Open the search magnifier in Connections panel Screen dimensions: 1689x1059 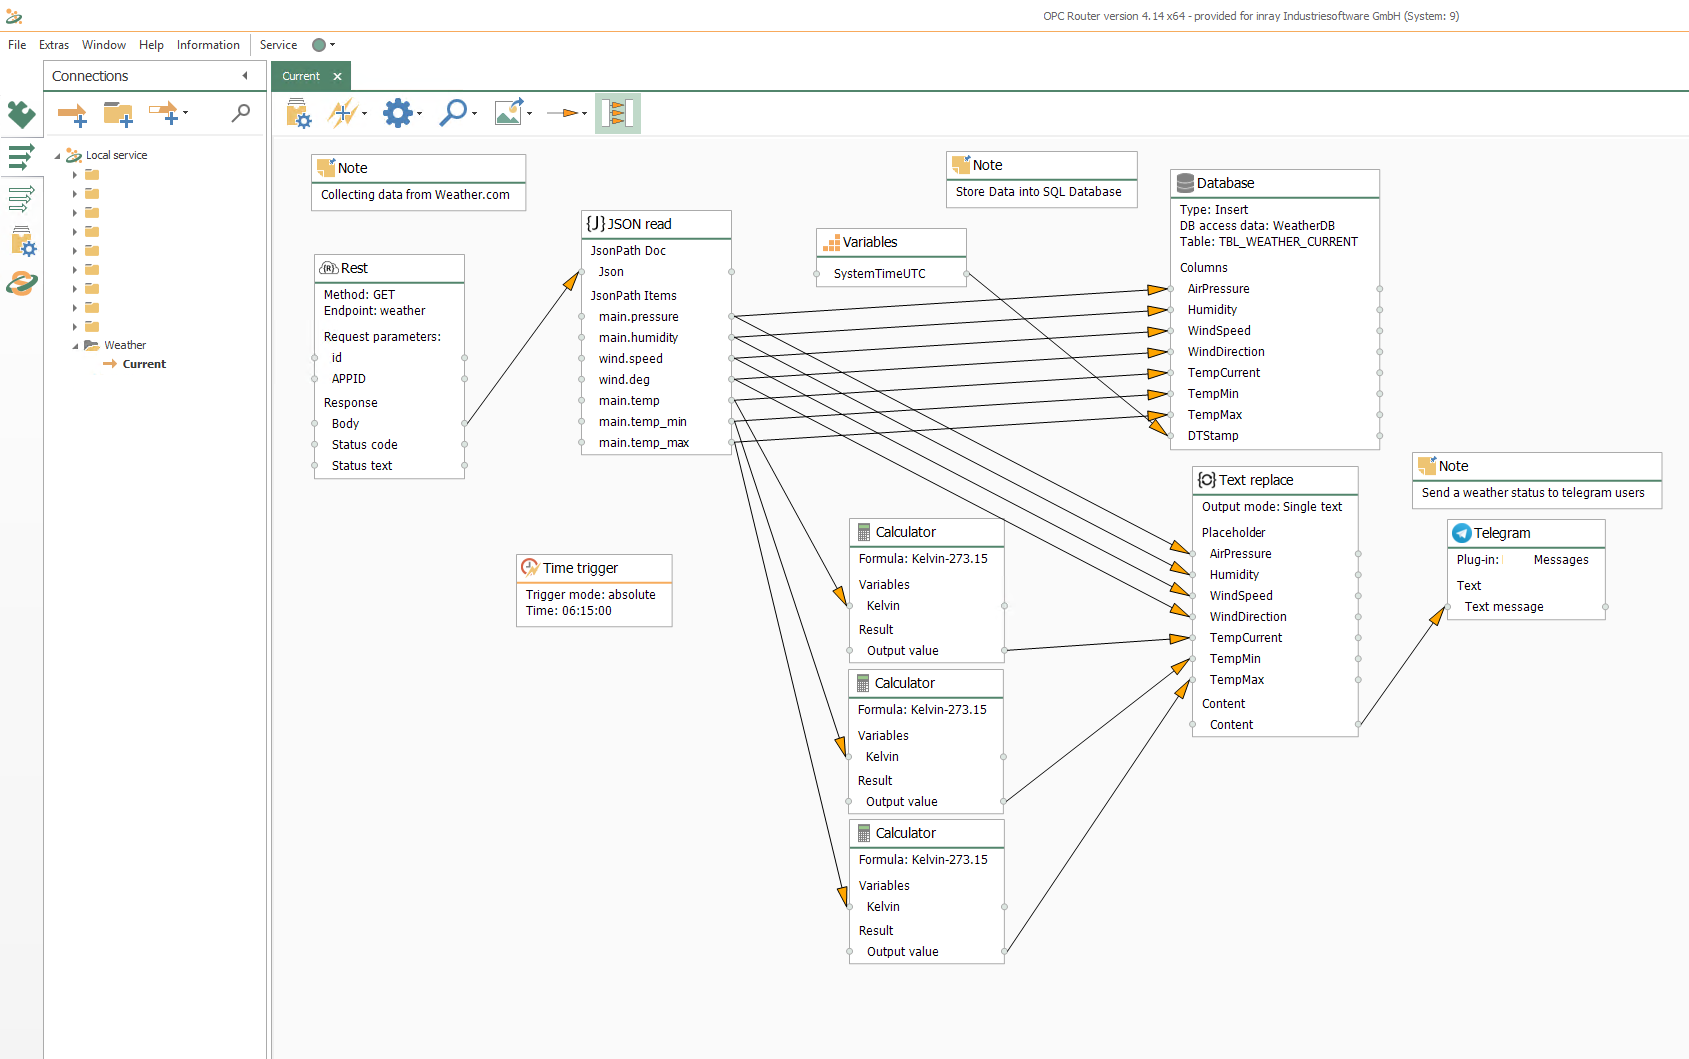click(x=241, y=113)
